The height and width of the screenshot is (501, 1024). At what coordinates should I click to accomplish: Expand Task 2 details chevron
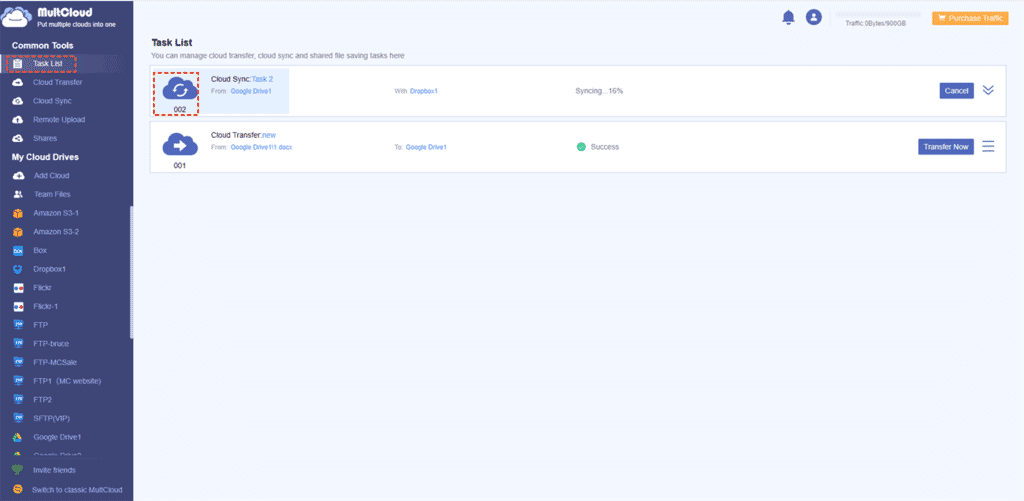pyautogui.click(x=988, y=90)
